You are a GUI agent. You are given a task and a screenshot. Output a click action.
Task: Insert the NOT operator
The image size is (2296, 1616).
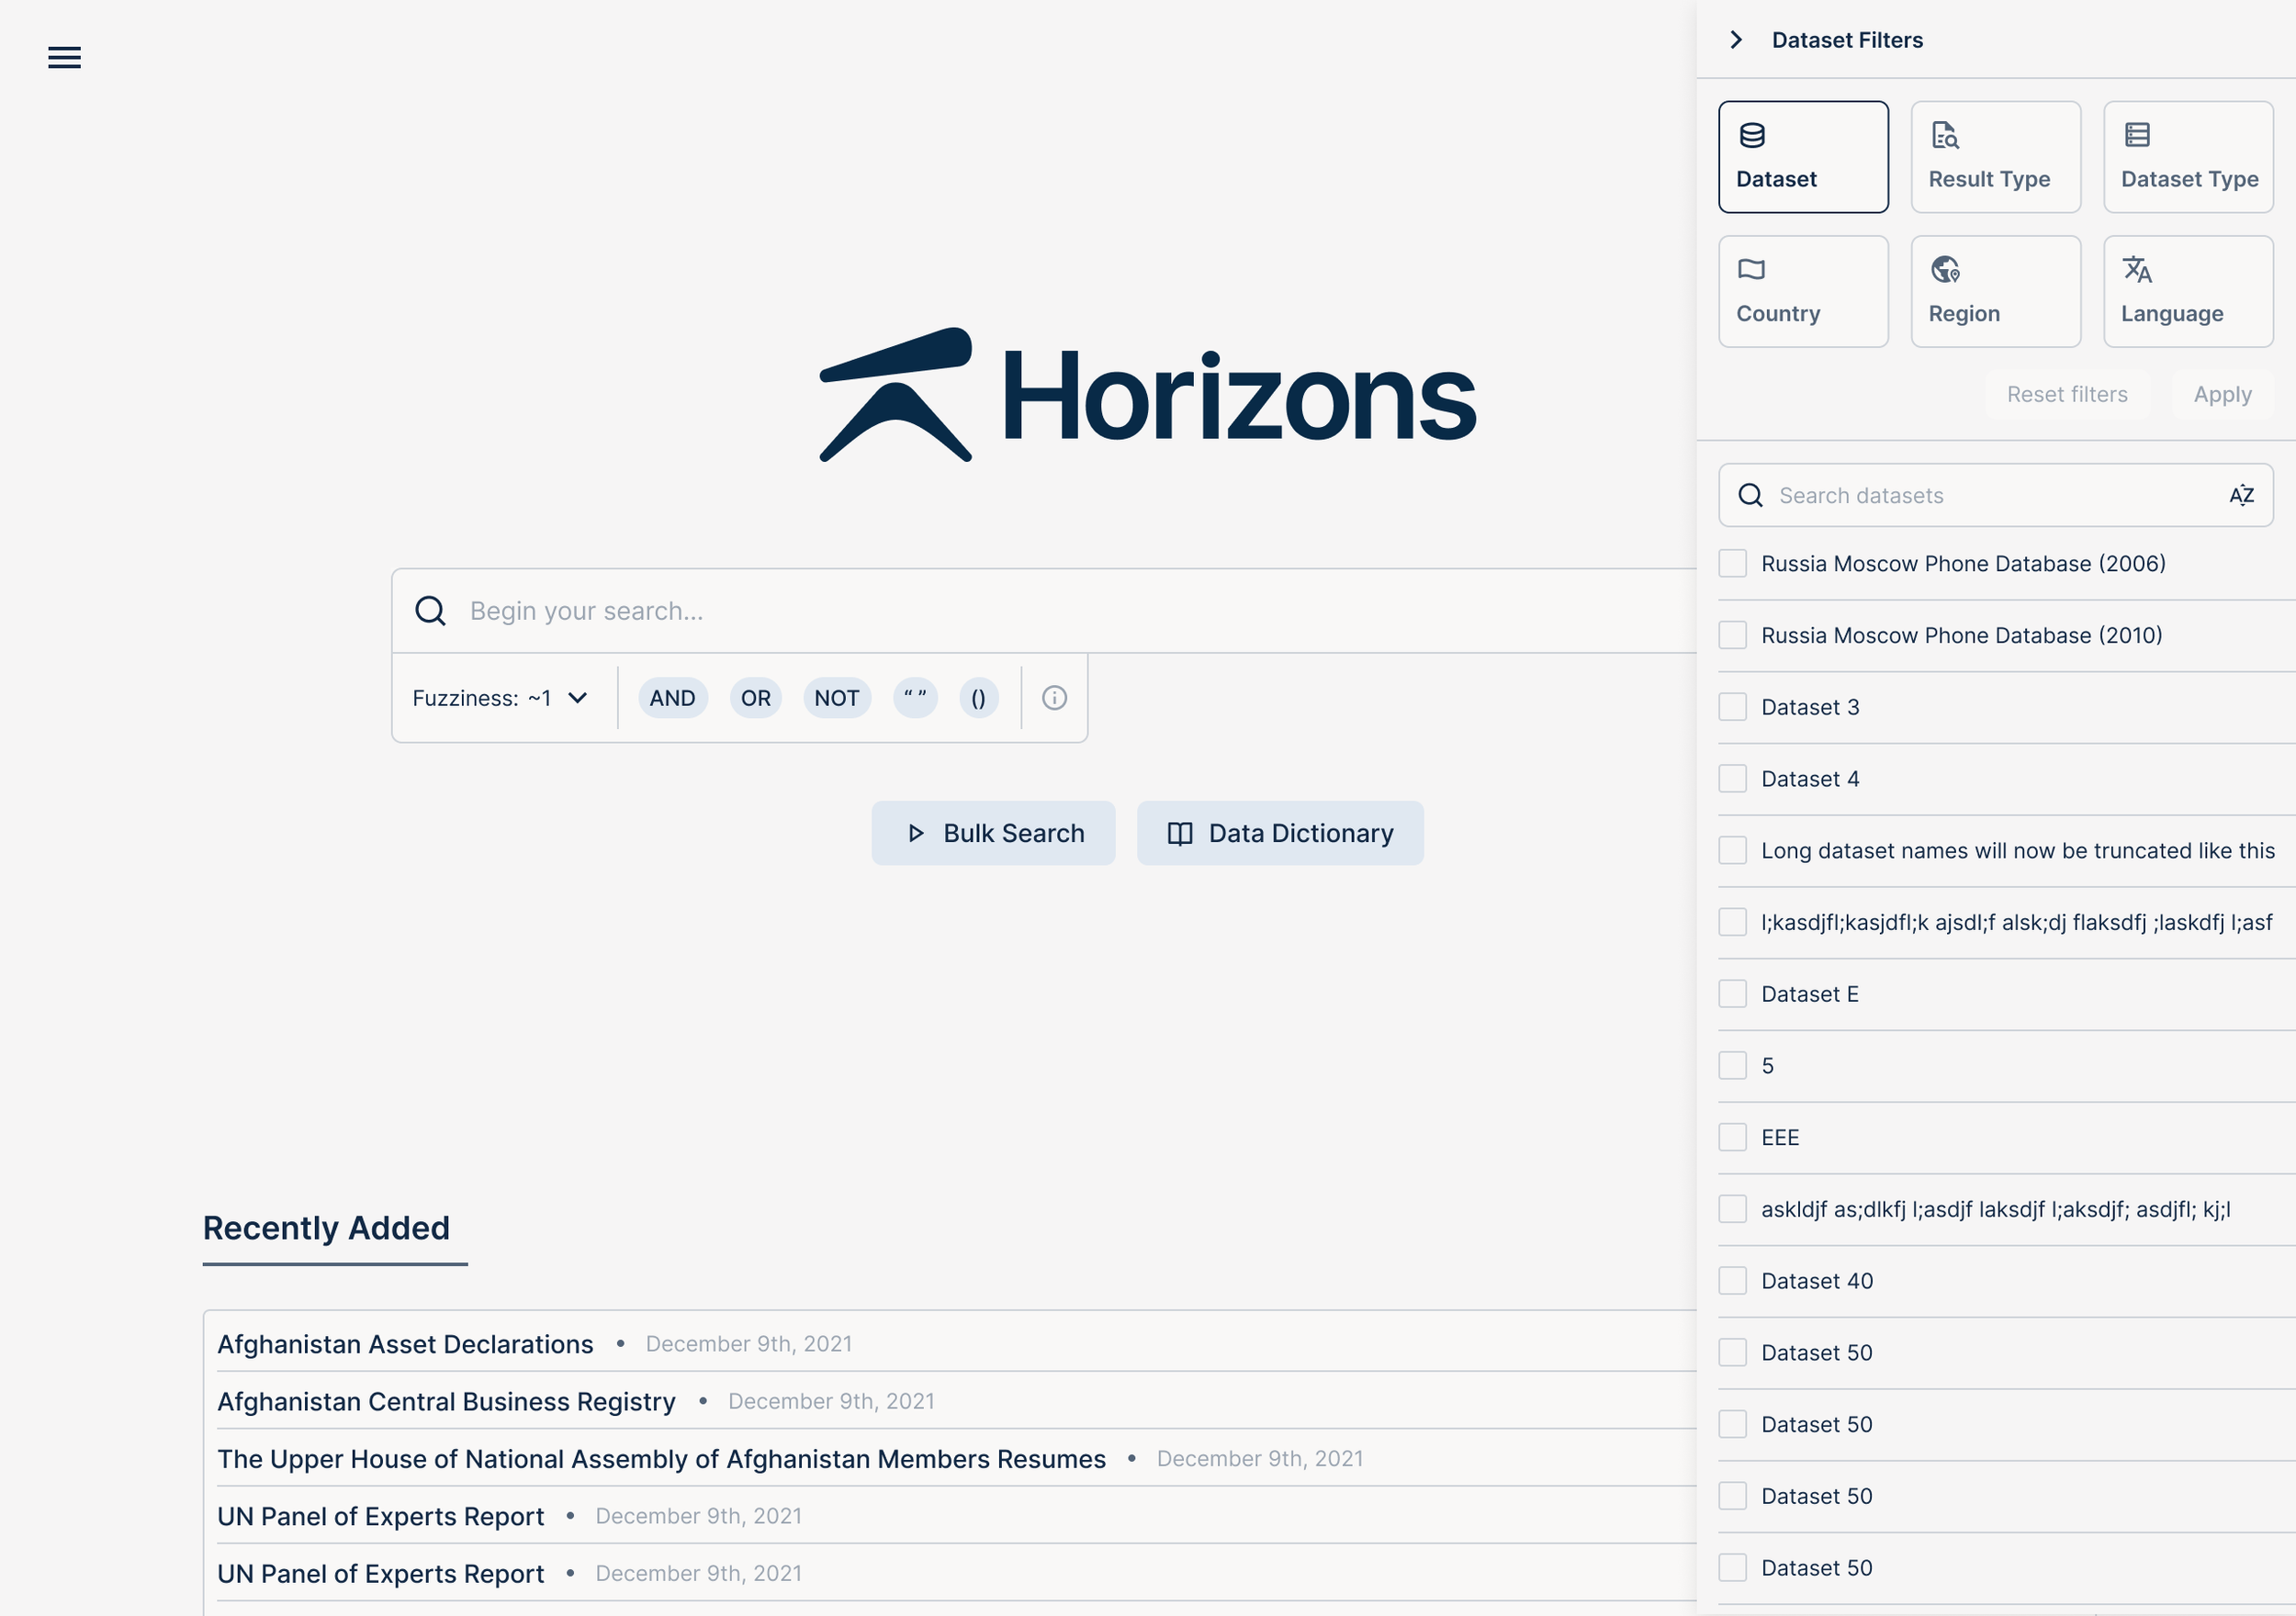836,698
